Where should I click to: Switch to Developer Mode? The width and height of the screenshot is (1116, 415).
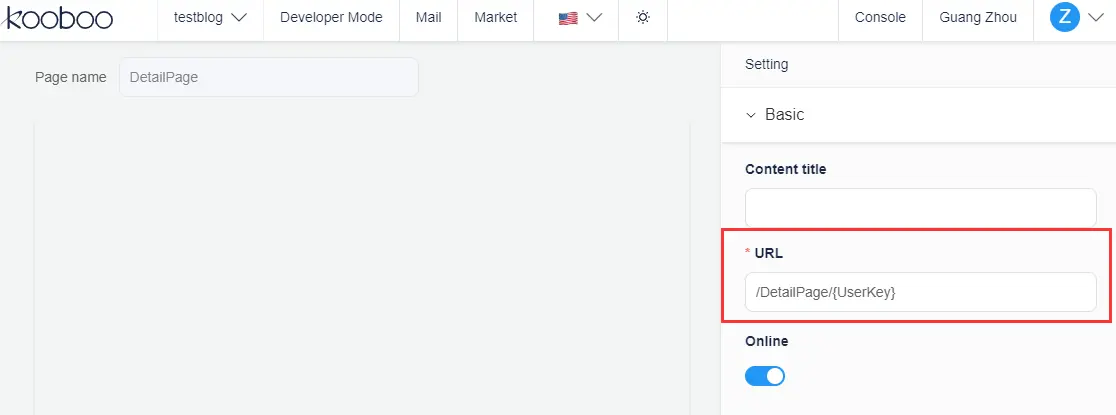click(331, 17)
